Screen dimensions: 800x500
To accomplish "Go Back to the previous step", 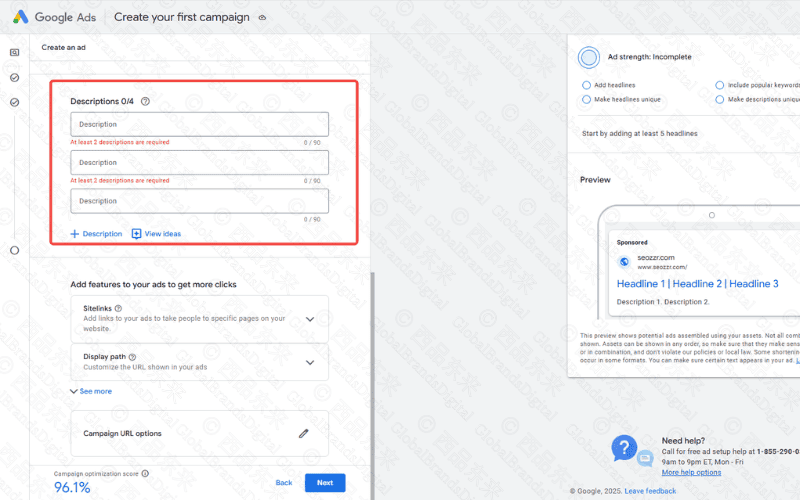I will coord(284,482).
